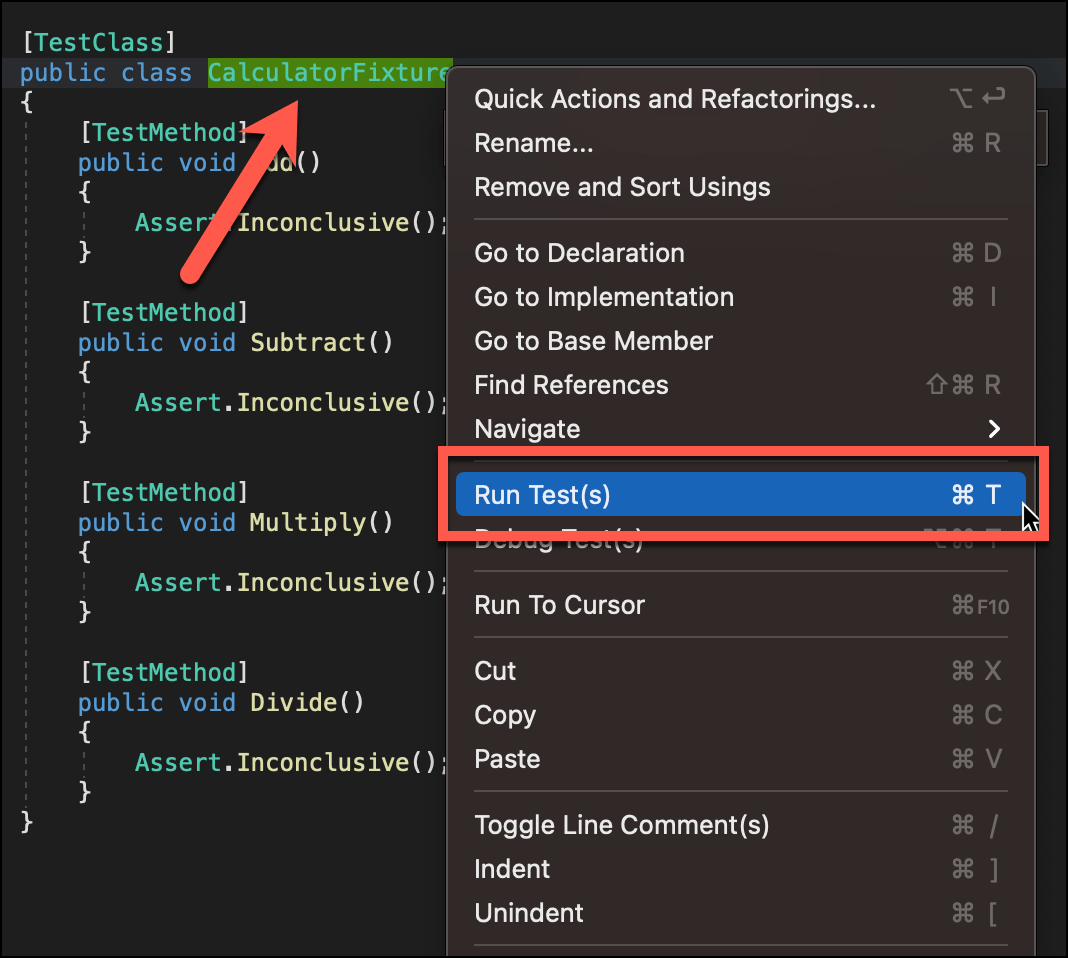Run Test(s) from the context menu
The height and width of the screenshot is (958, 1068).
pos(542,494)
